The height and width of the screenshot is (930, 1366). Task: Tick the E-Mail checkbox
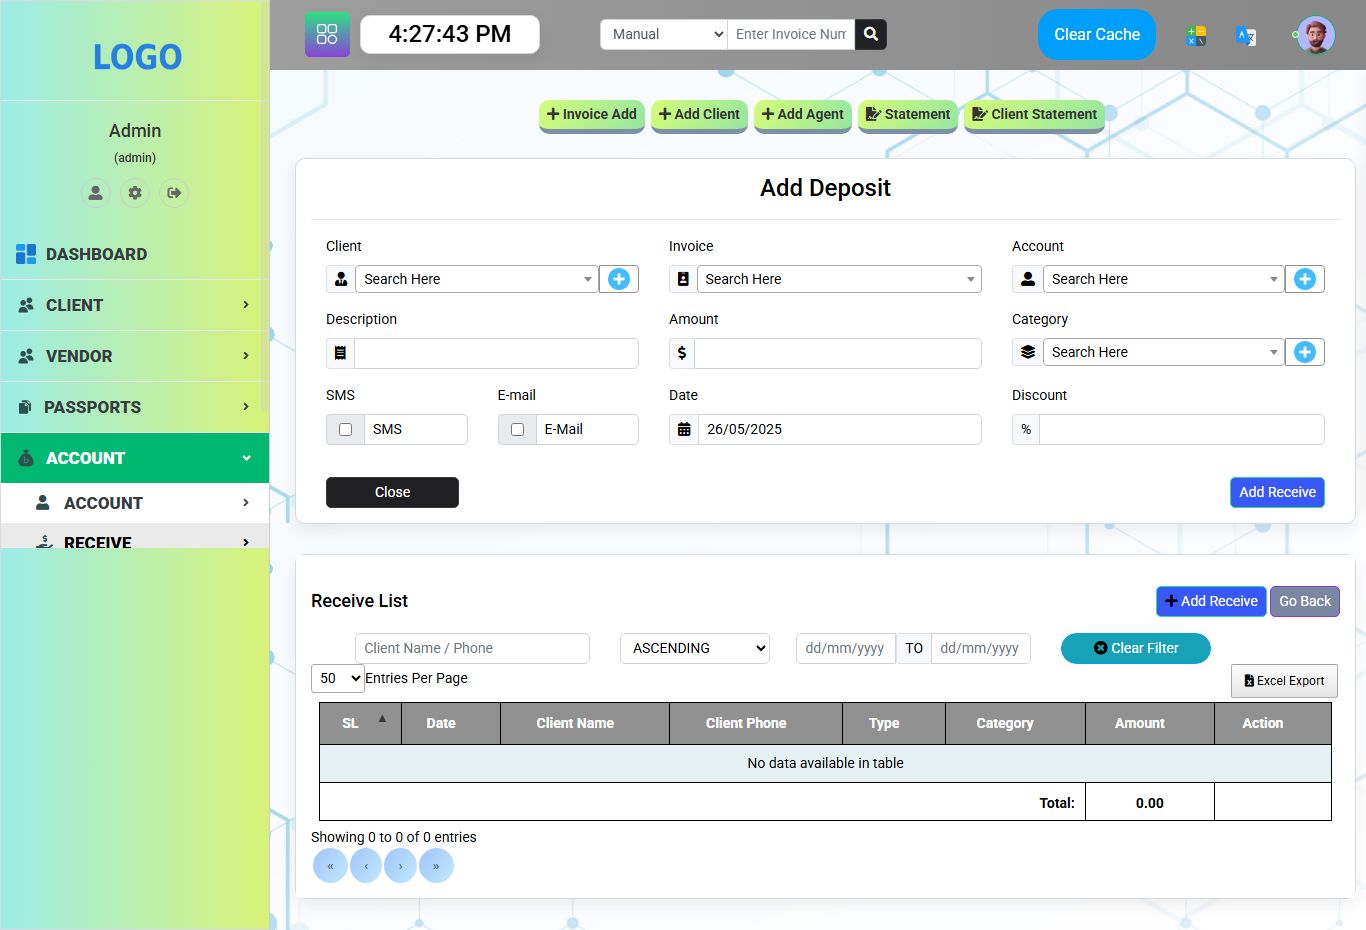click(517, 429)
